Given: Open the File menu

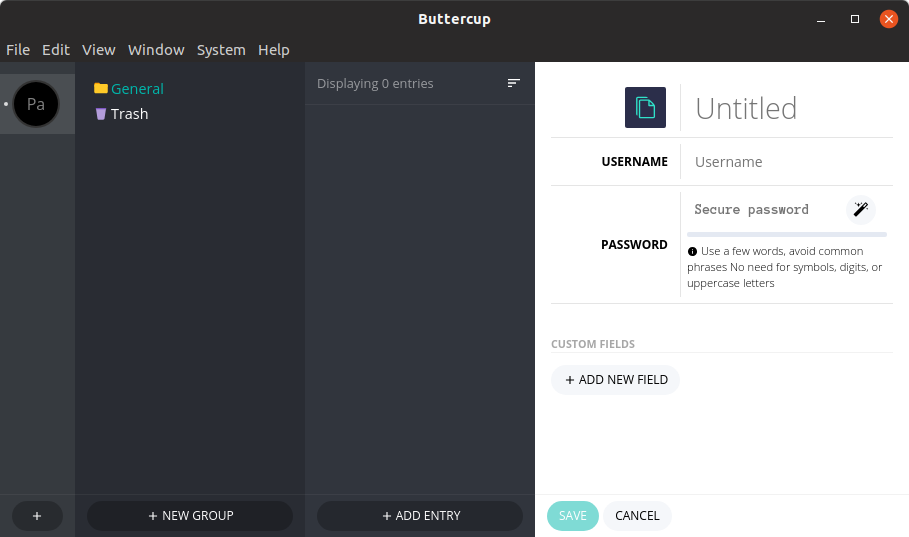Looking at the screenshot, I should pos(18,50).
